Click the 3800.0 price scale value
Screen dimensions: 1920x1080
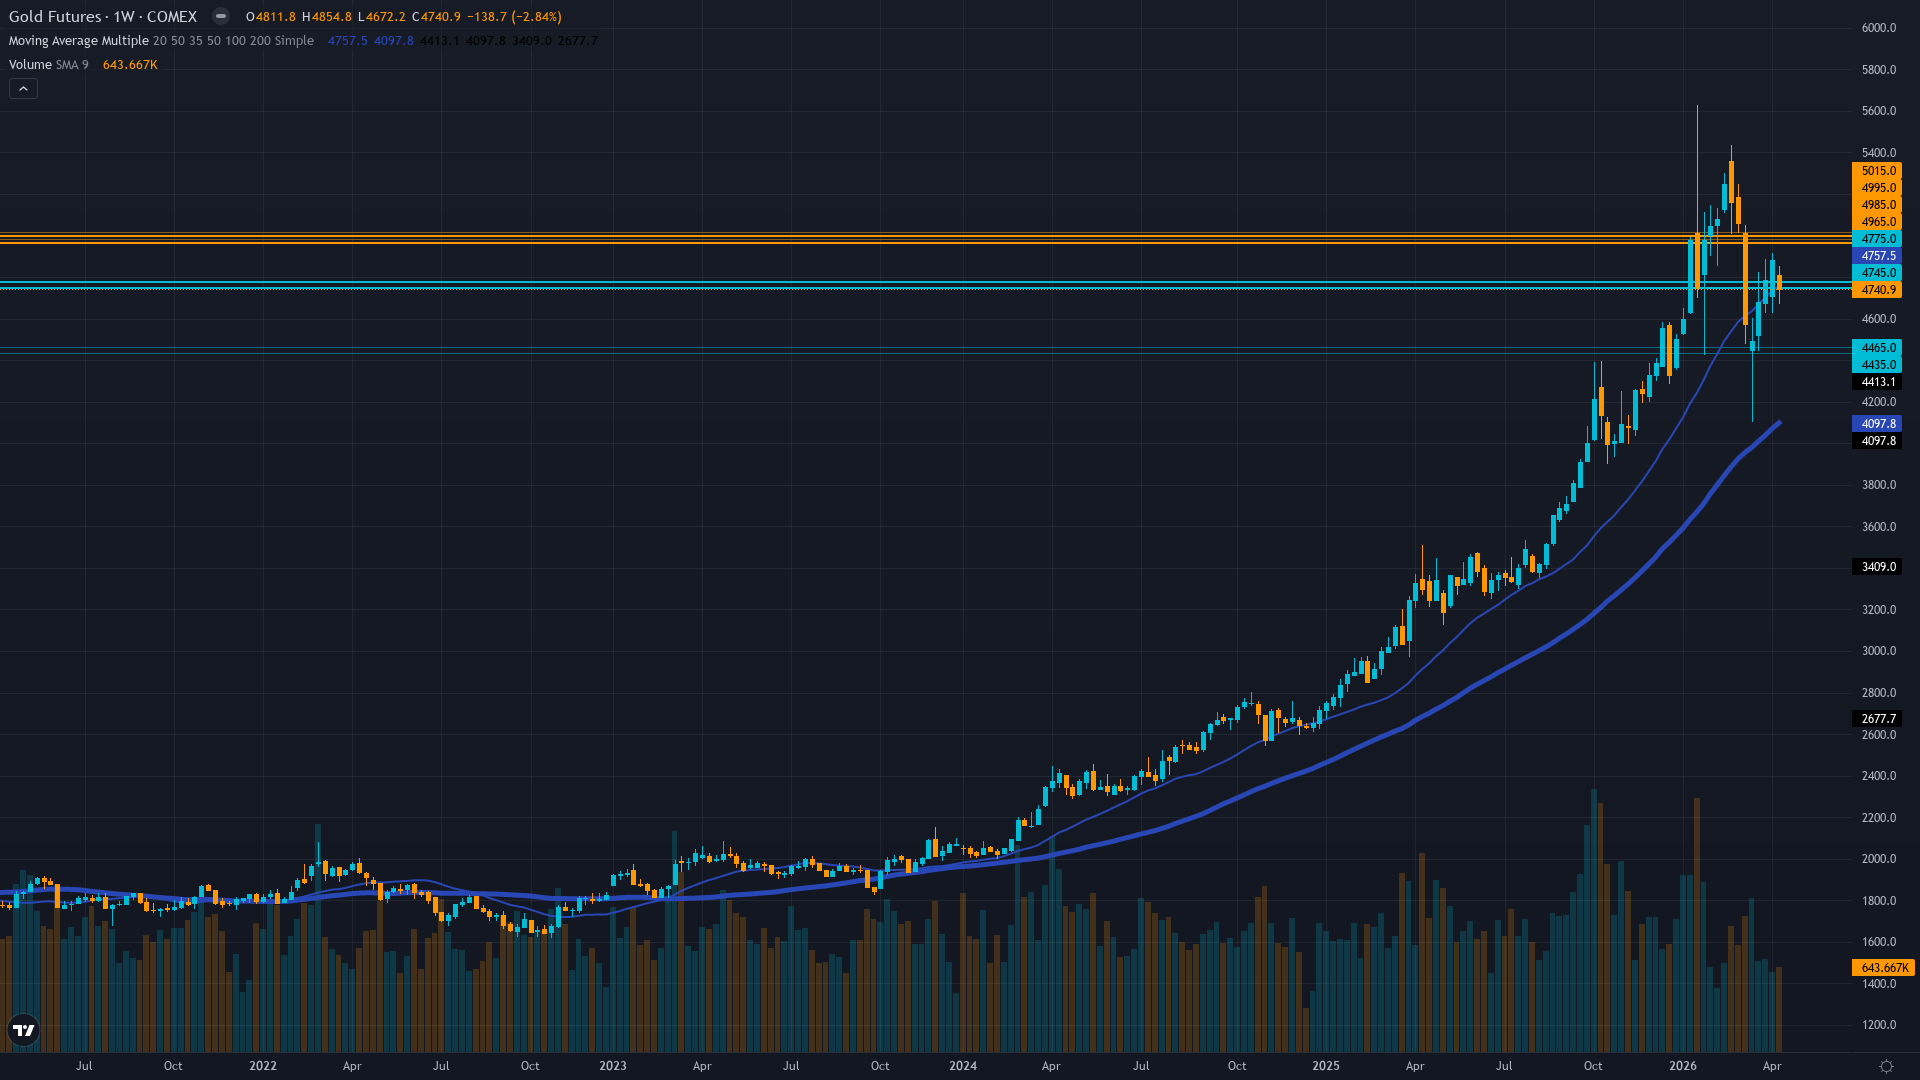point(1879,485)
